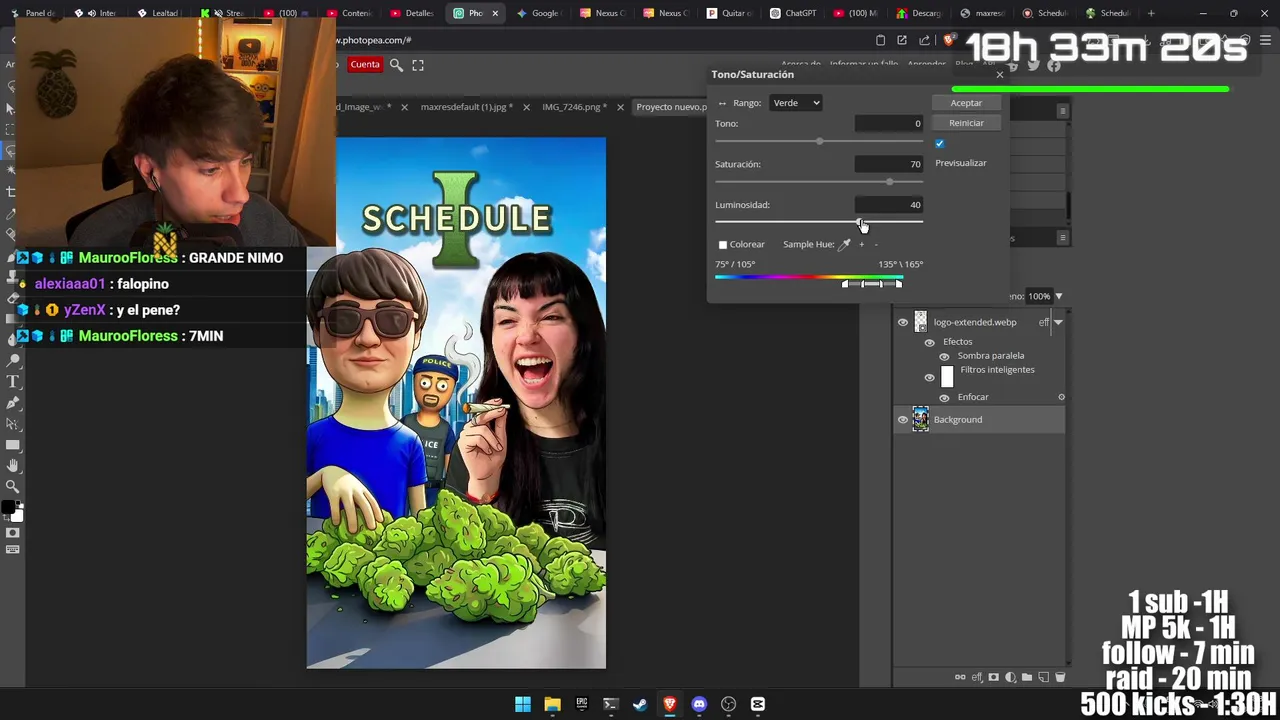Toggle visibility of Filtros inteligentes
Screen dimensions: 1280x720
[929, 377]
